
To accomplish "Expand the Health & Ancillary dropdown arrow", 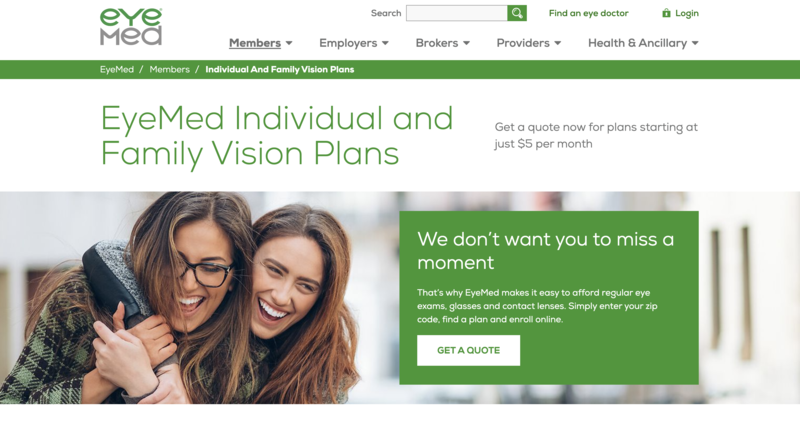I will click(695, 43).
